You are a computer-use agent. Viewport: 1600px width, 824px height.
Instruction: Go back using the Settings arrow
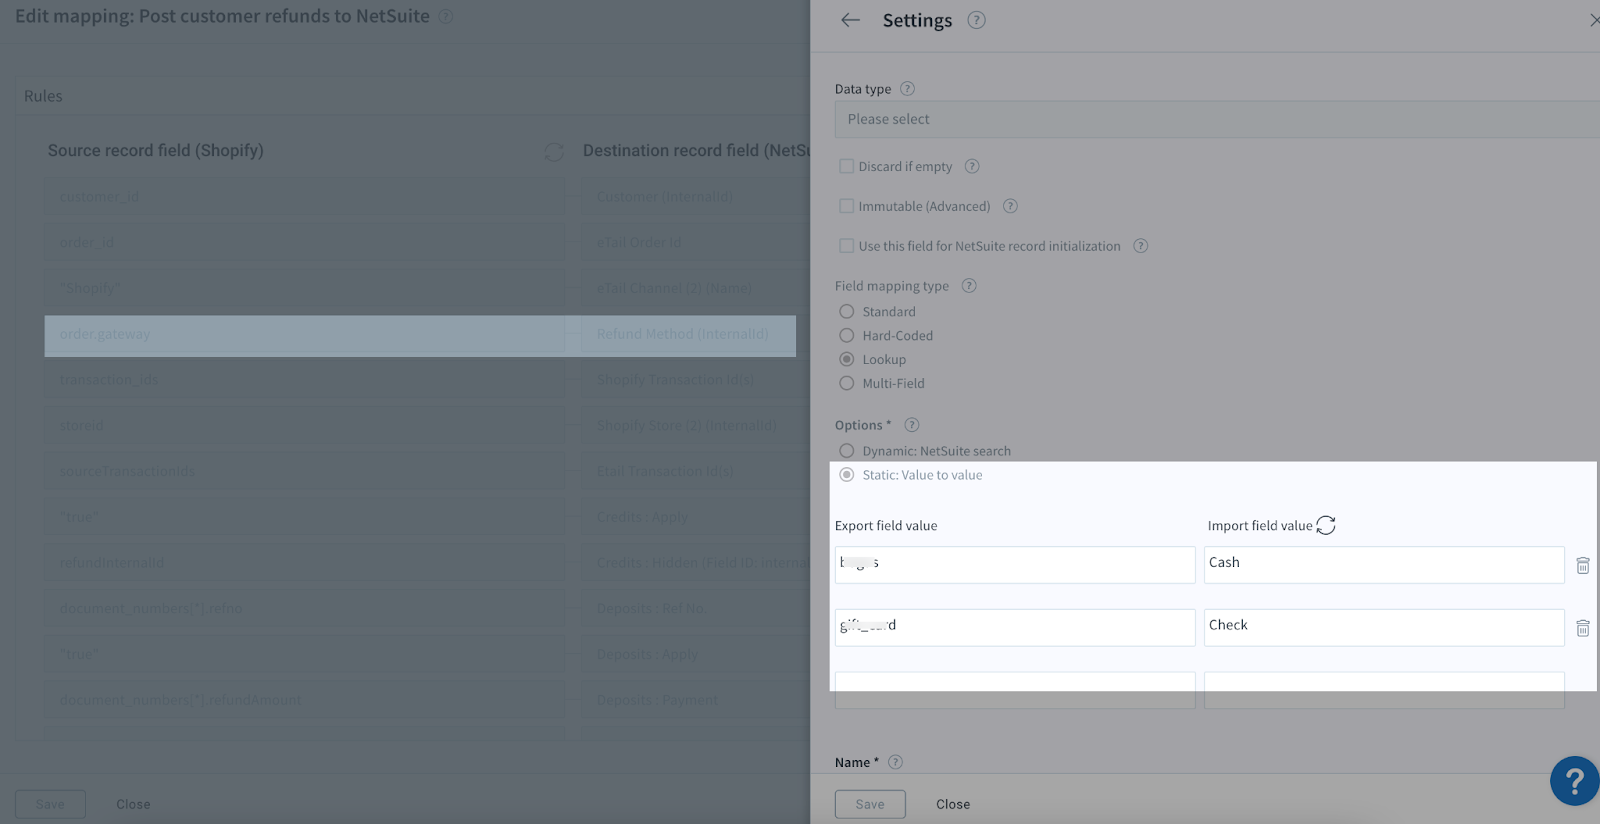tap(850, 20)
